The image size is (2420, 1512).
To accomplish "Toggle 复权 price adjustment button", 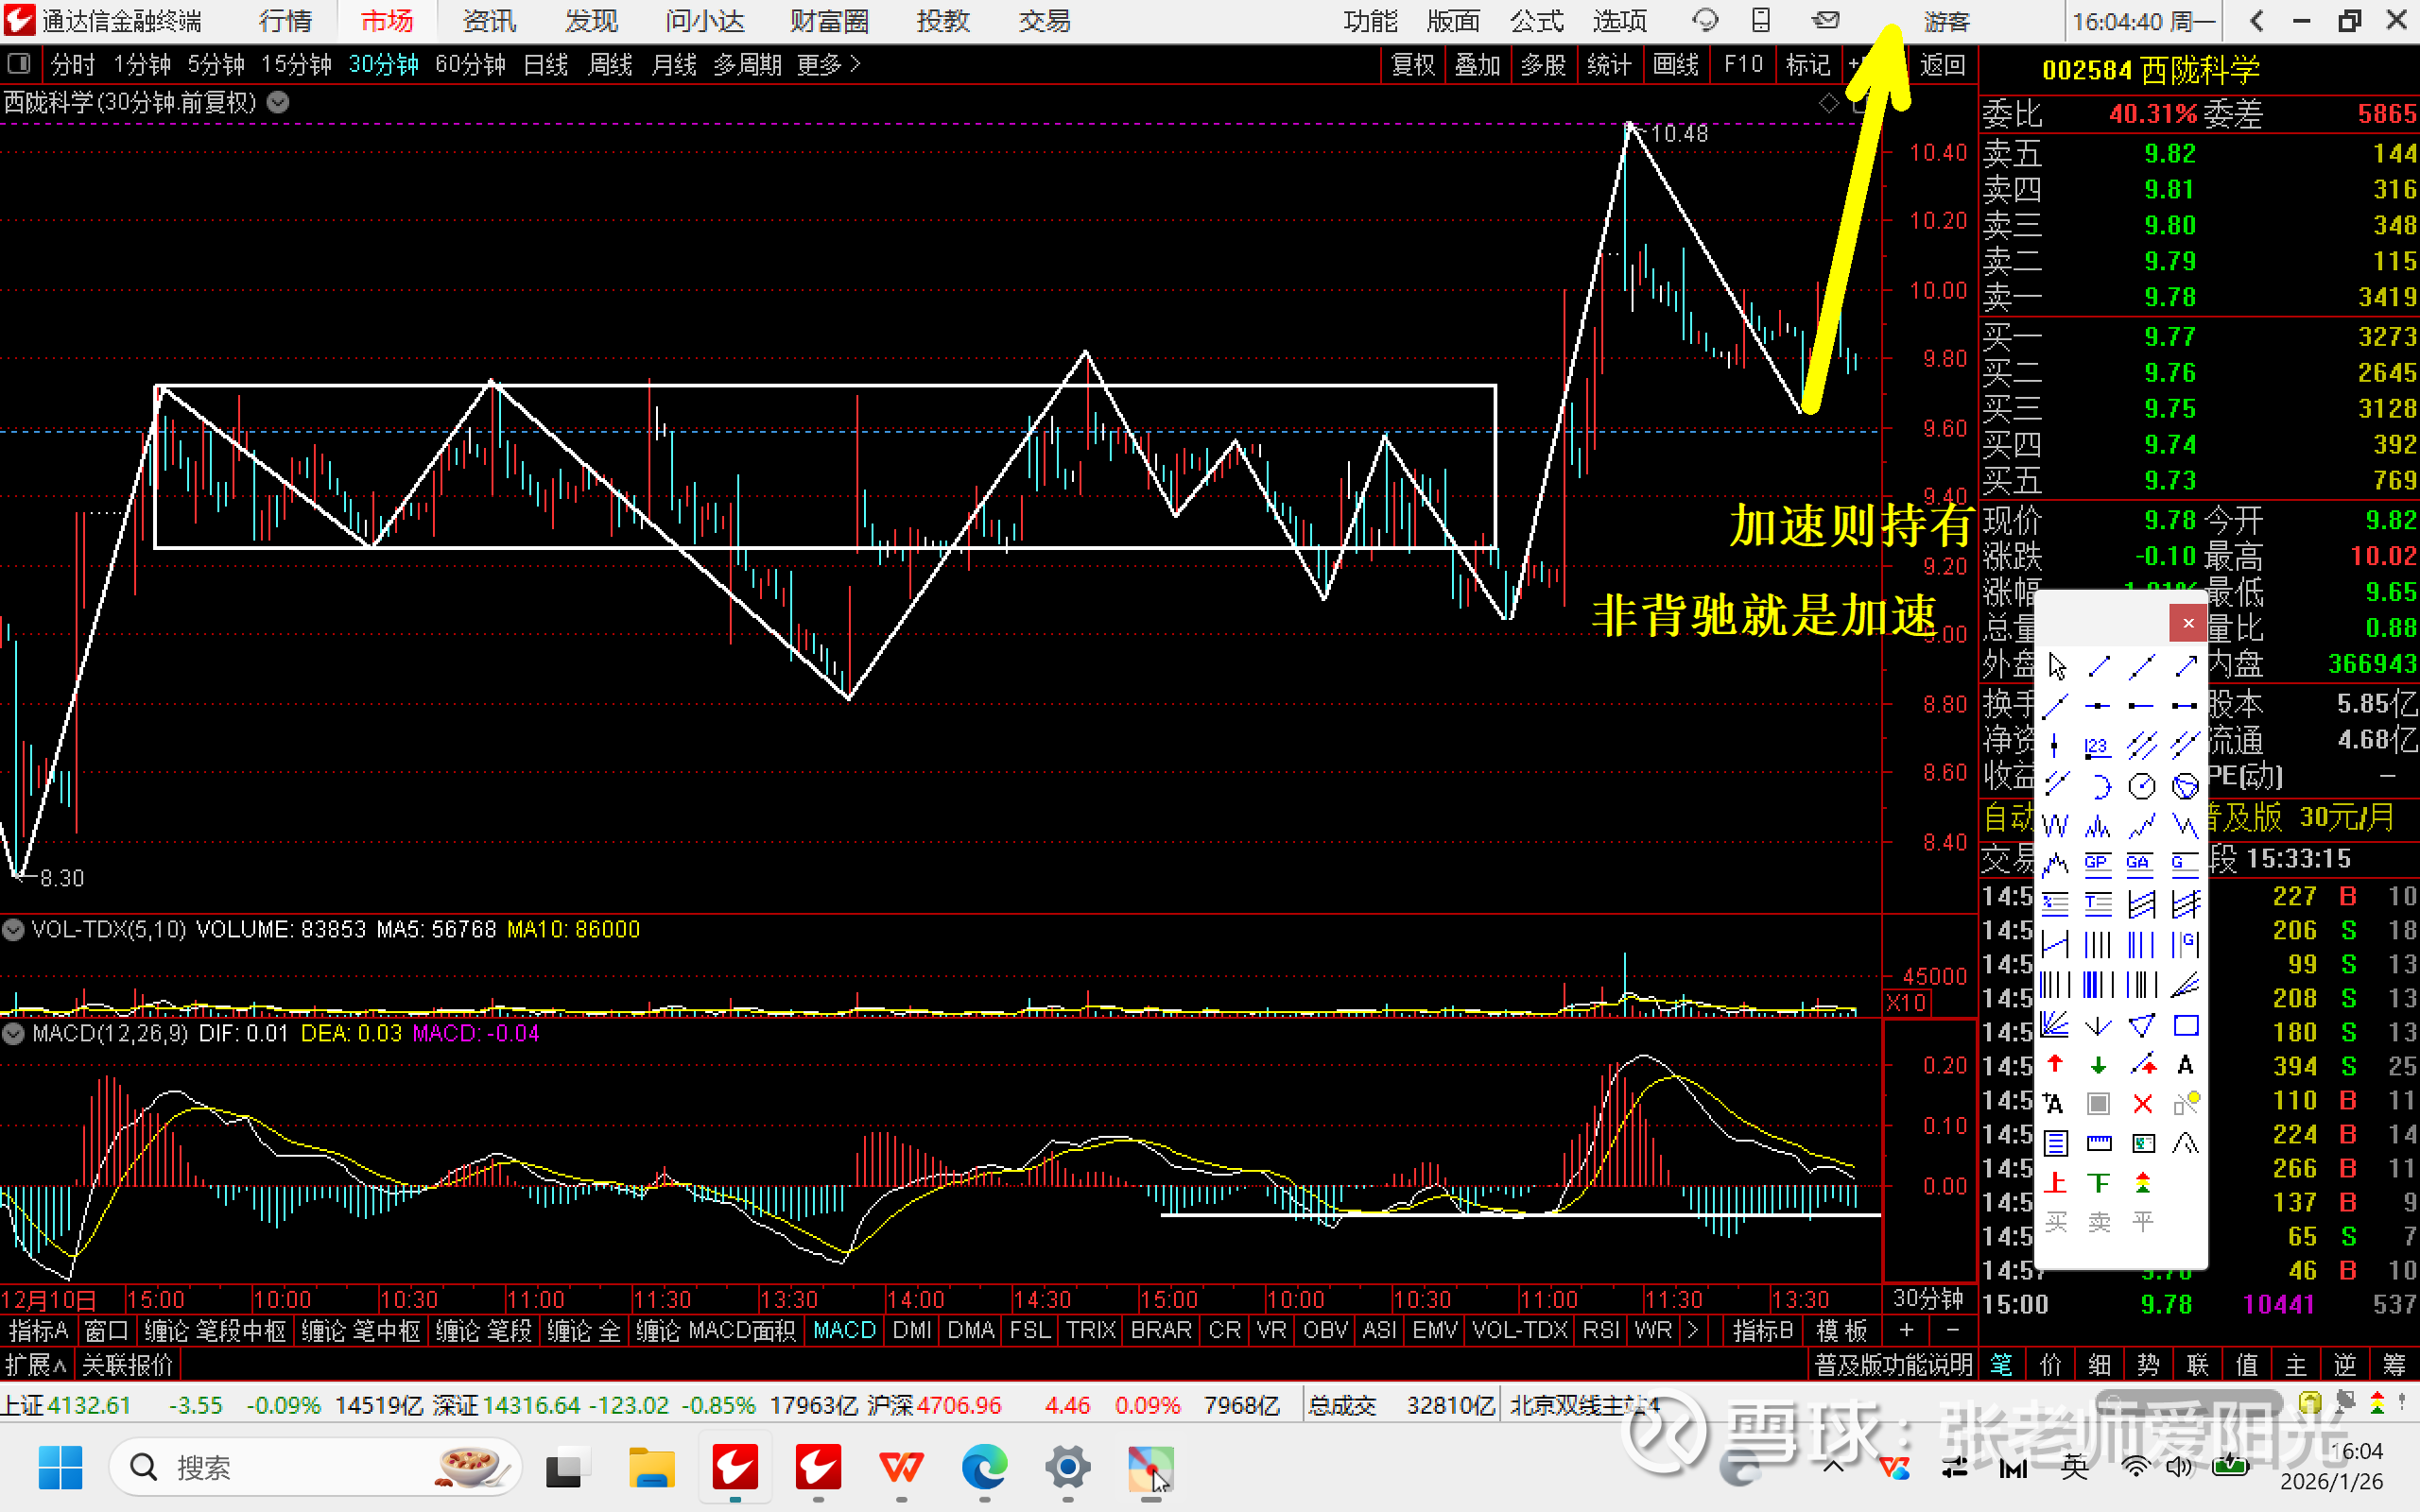I will coord(1413,65).
